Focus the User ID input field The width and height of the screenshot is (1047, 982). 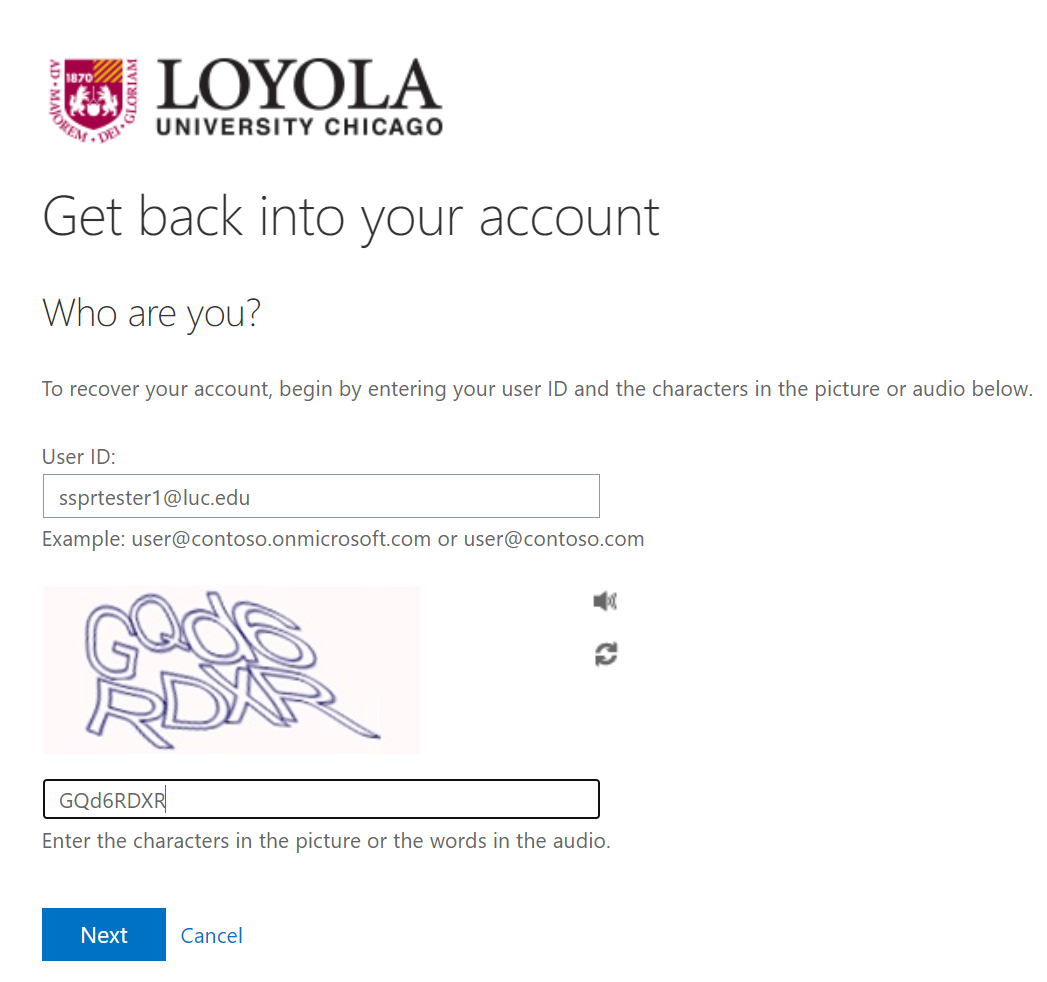[320, 496]
